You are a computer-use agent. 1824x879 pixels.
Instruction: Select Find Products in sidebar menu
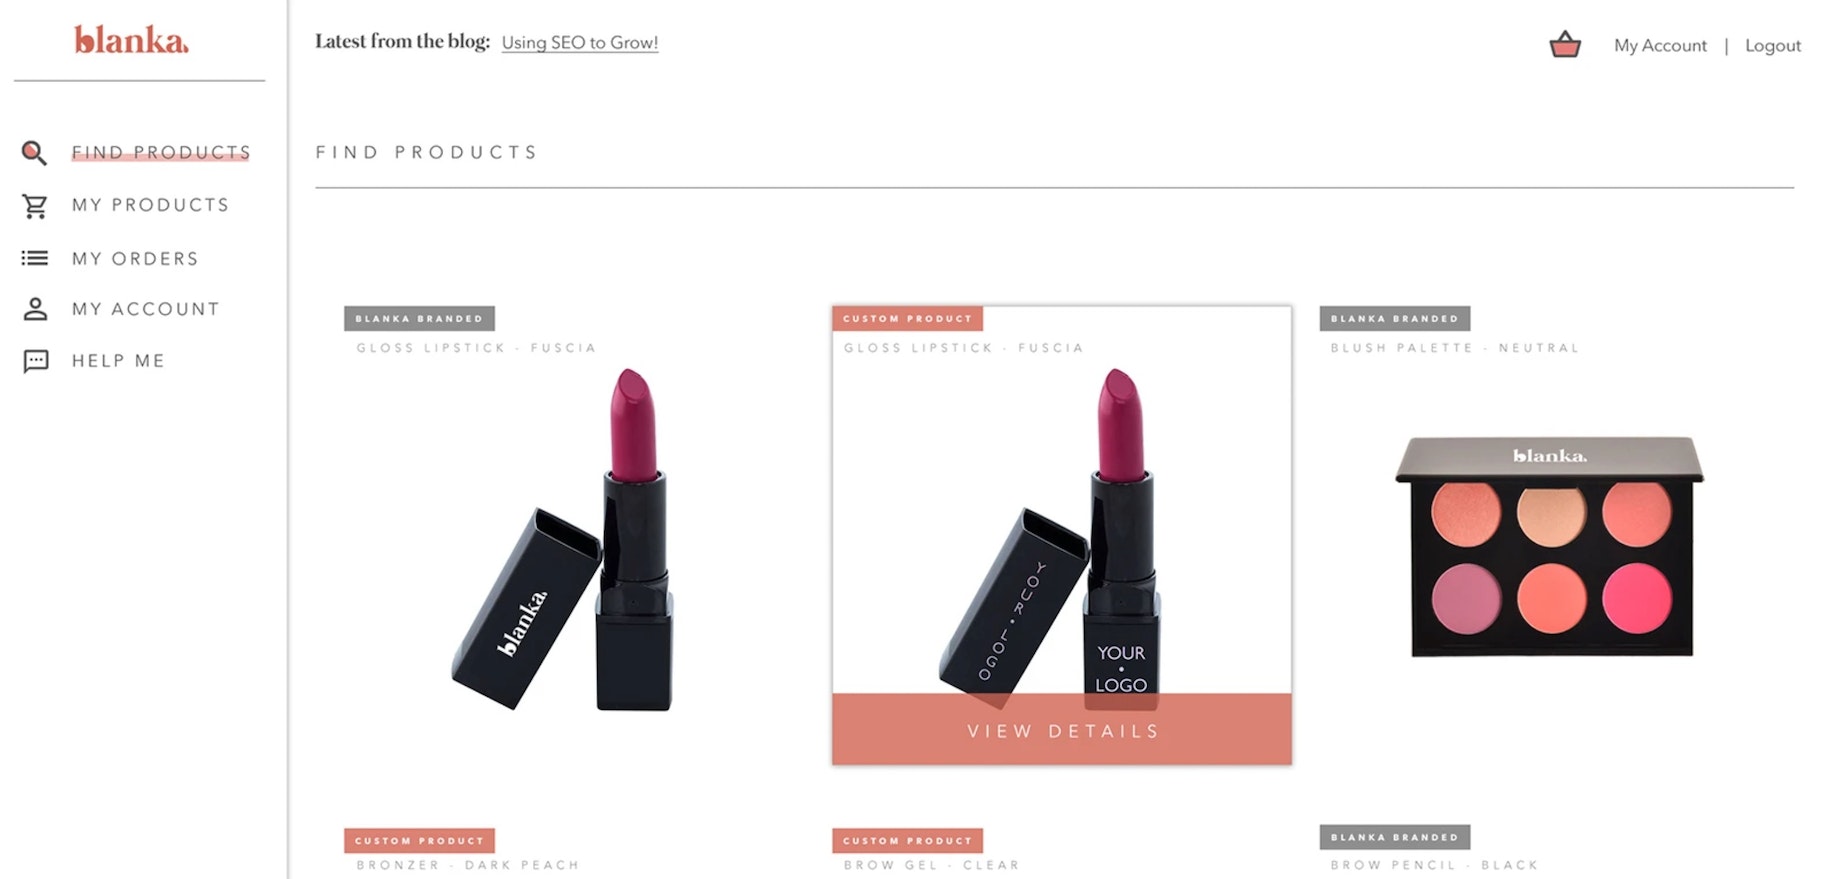(161, 152)
